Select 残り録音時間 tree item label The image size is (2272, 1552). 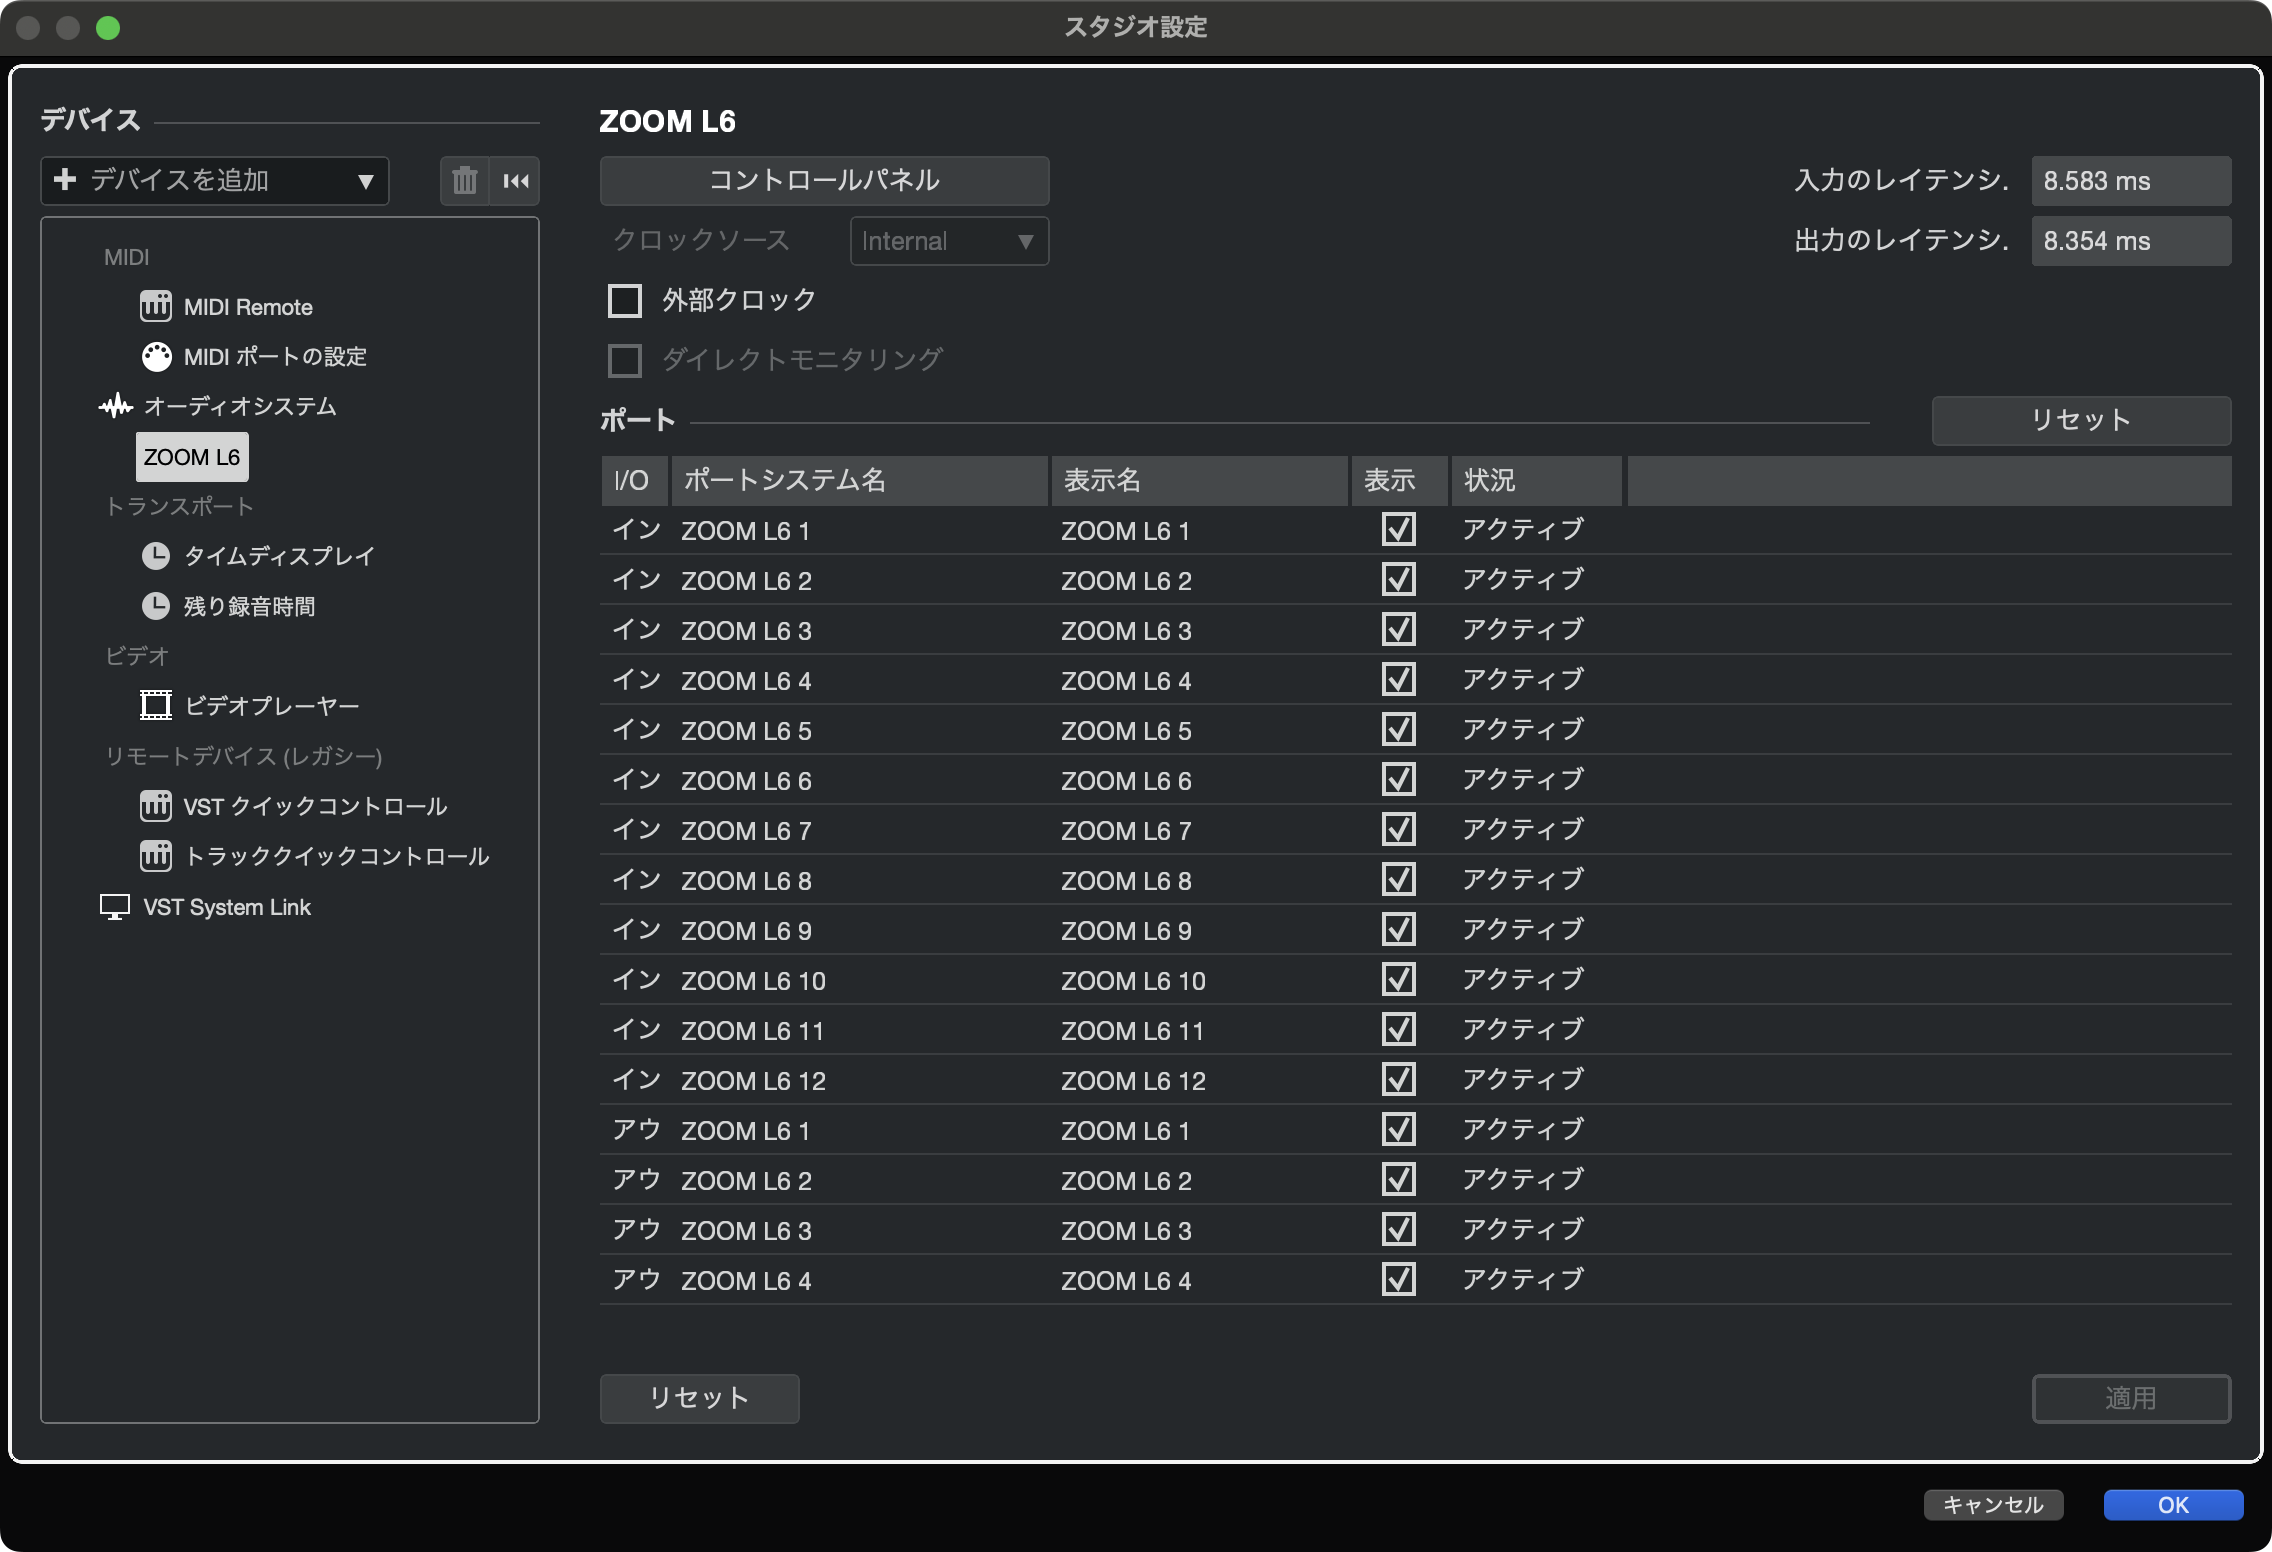249,606
